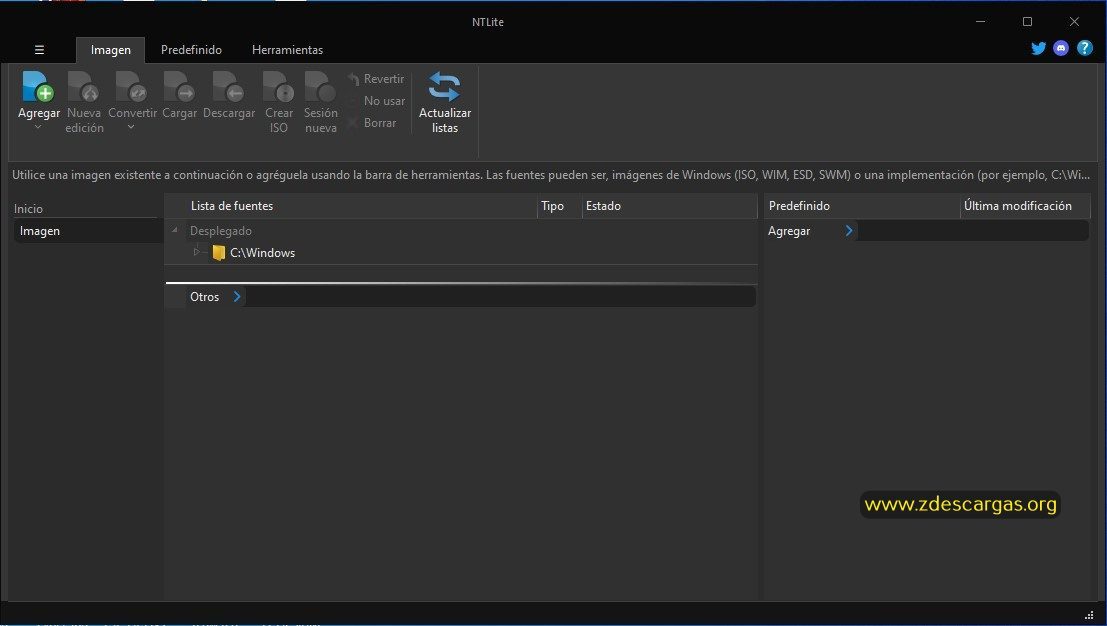The width and height of the screenshot is (1107, 626).
Task: Open the Twitter link icon
Action: (1038, 49)
